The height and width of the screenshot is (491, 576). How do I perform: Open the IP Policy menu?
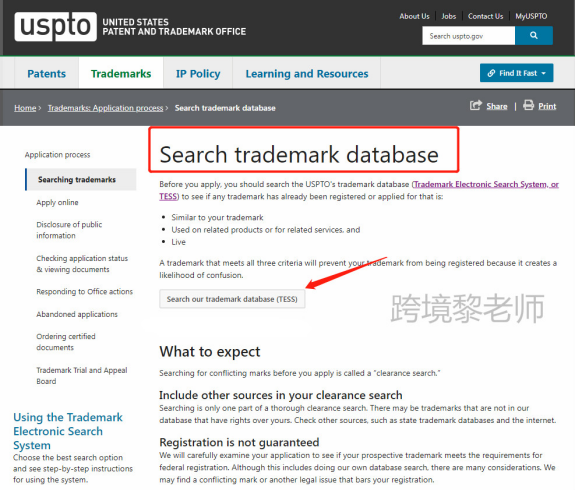pos(198,73)
